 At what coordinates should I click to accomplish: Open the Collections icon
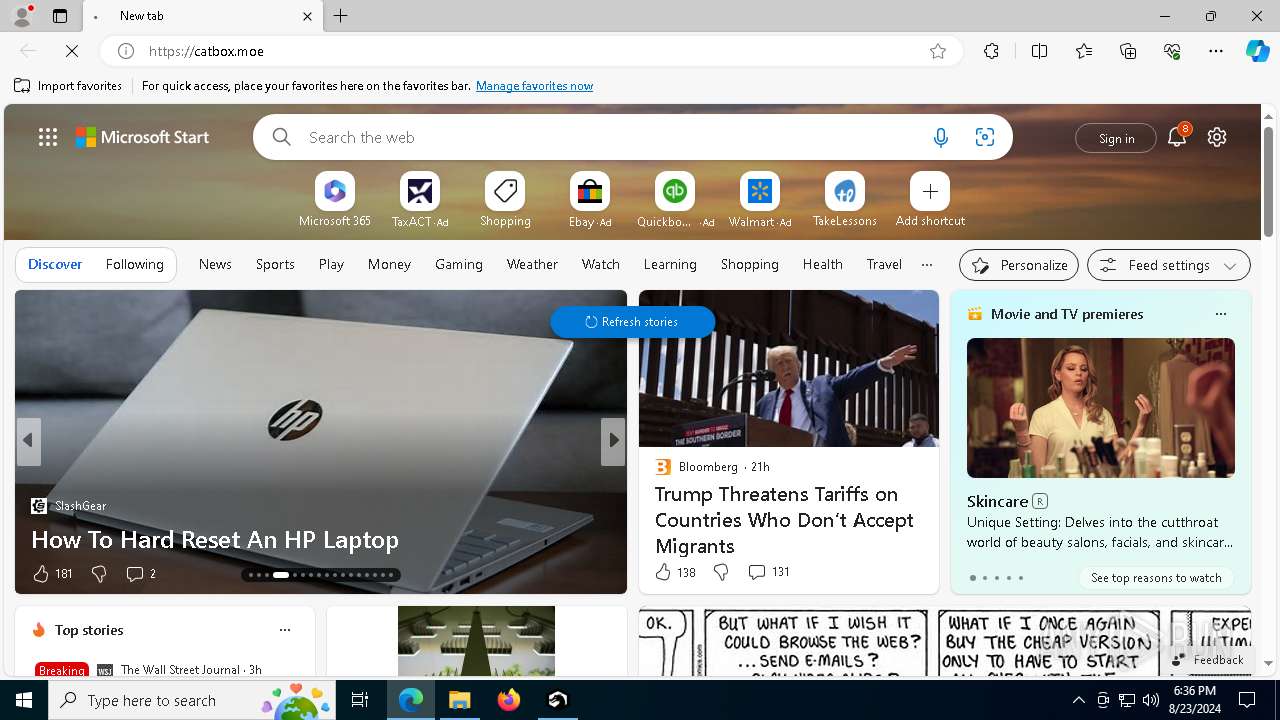coord(1128,51)
